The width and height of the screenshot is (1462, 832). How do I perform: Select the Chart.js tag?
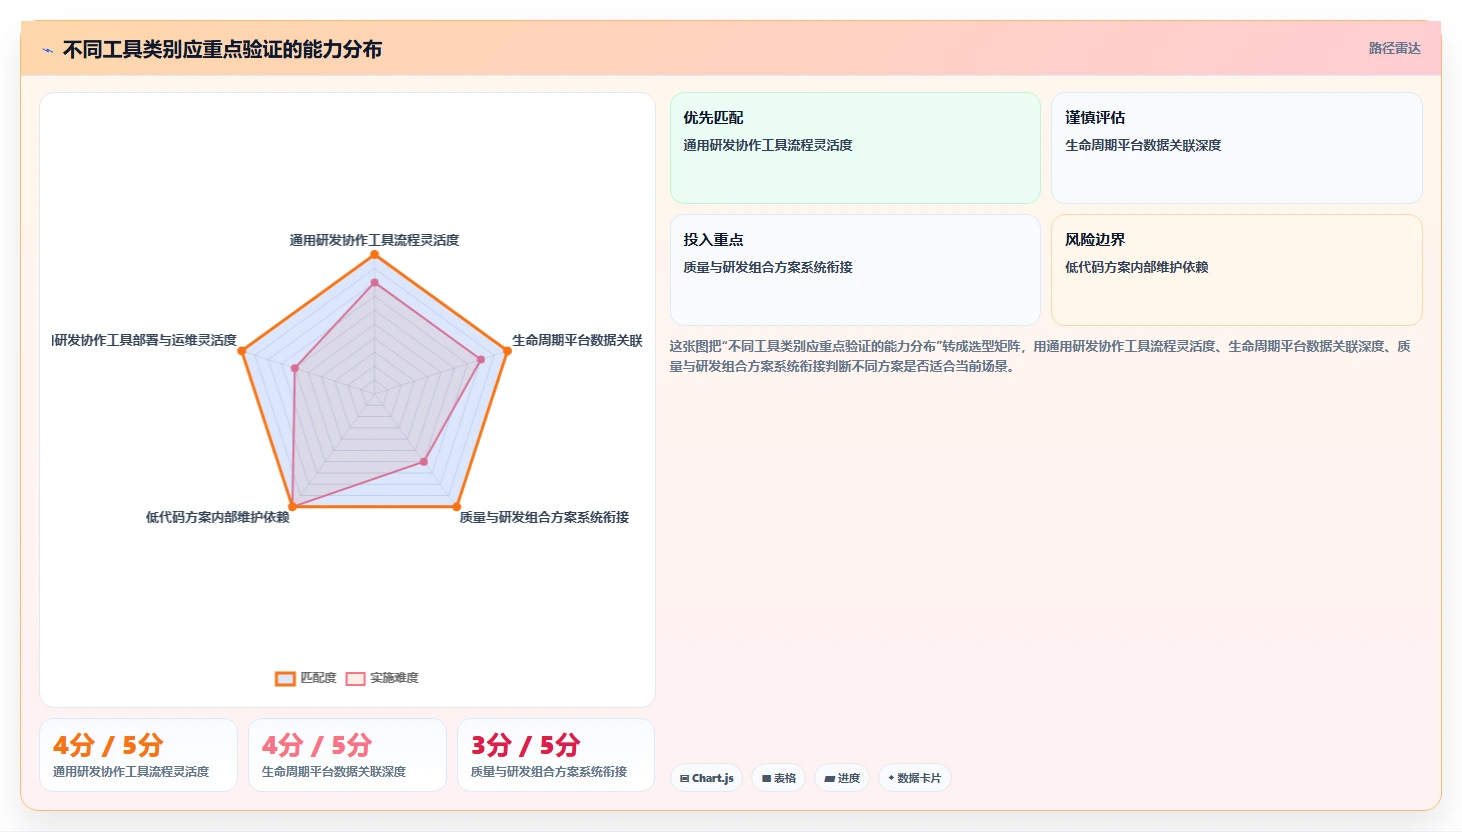(706, 778)
